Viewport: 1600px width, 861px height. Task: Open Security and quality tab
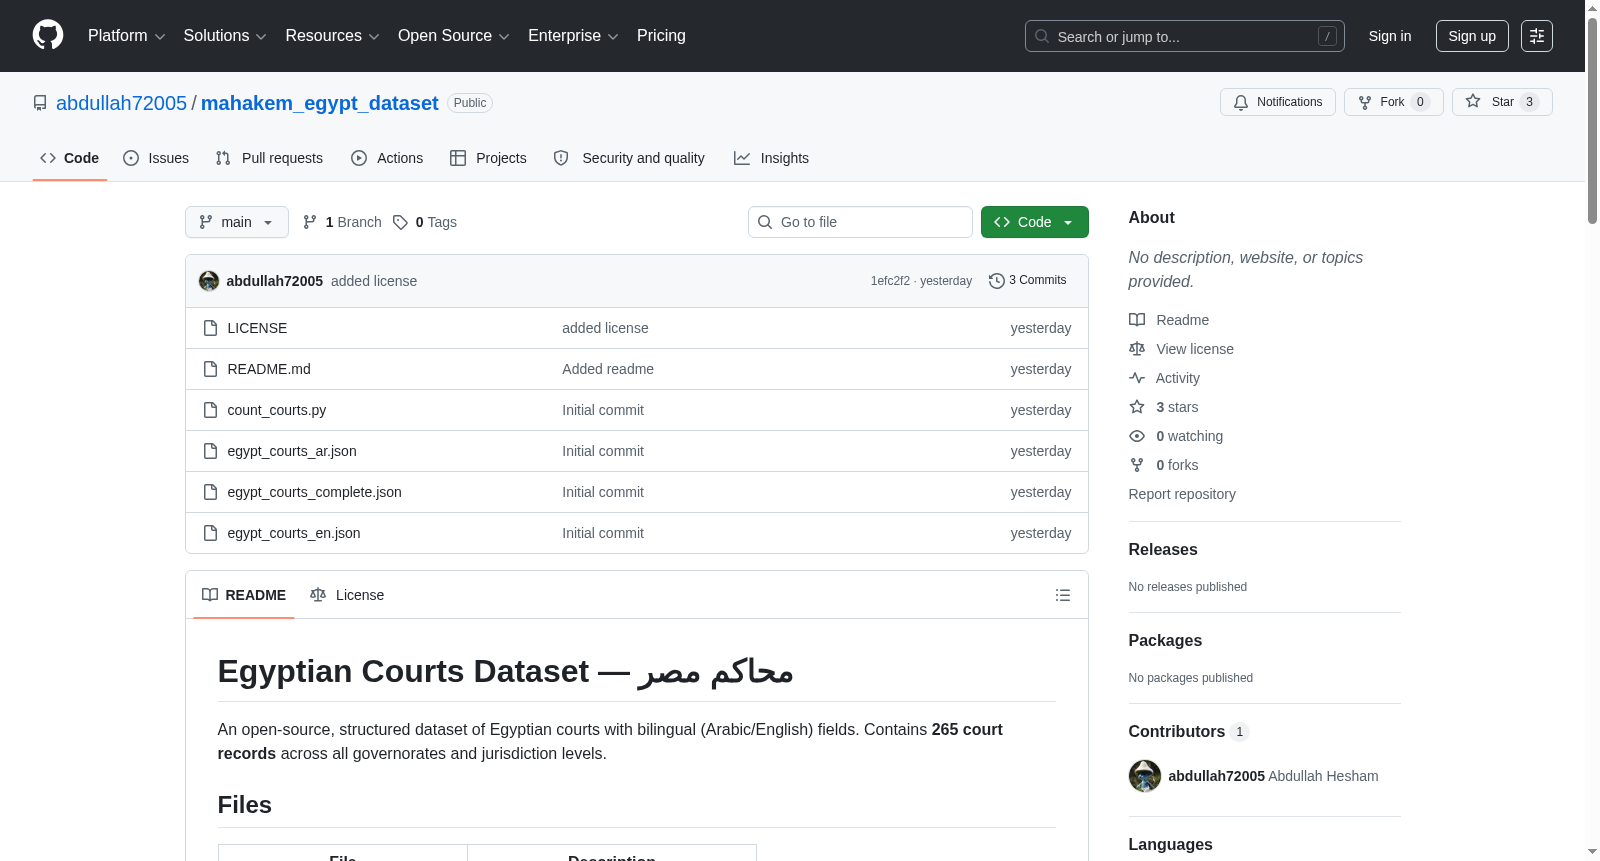629,158
